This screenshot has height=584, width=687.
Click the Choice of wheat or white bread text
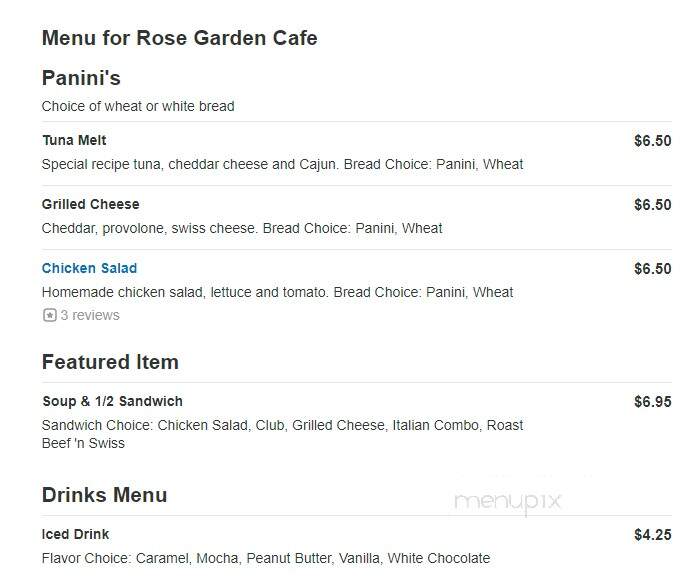click(x=138, y=106)
